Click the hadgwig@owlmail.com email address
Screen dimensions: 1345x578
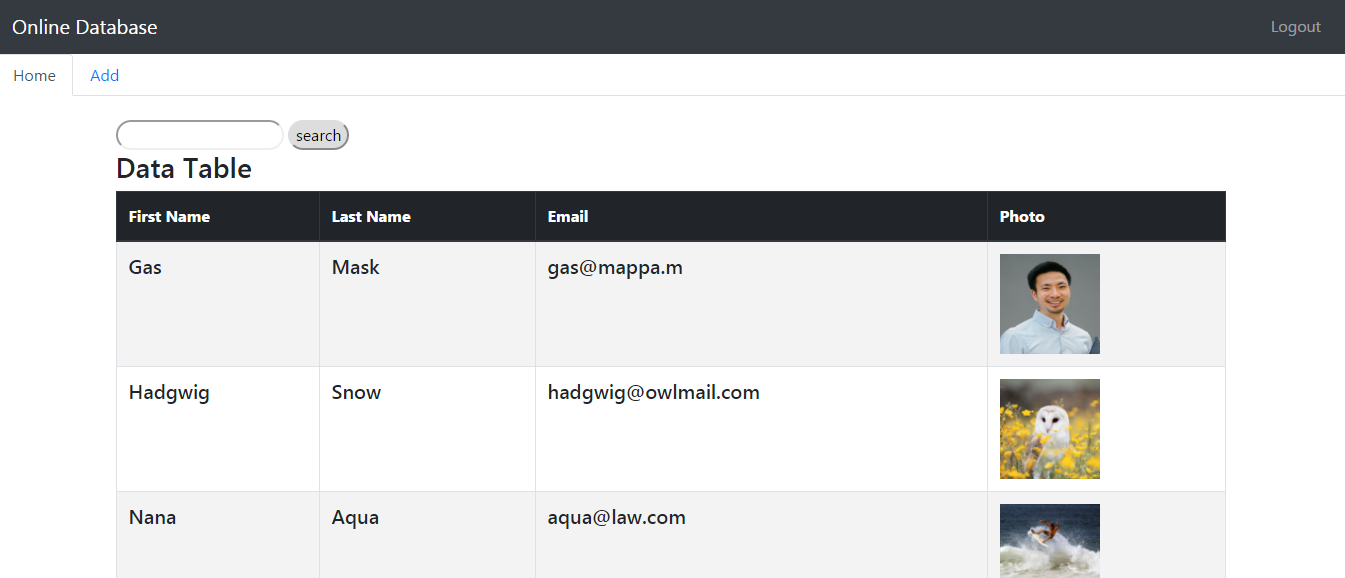tap(653, 393)
